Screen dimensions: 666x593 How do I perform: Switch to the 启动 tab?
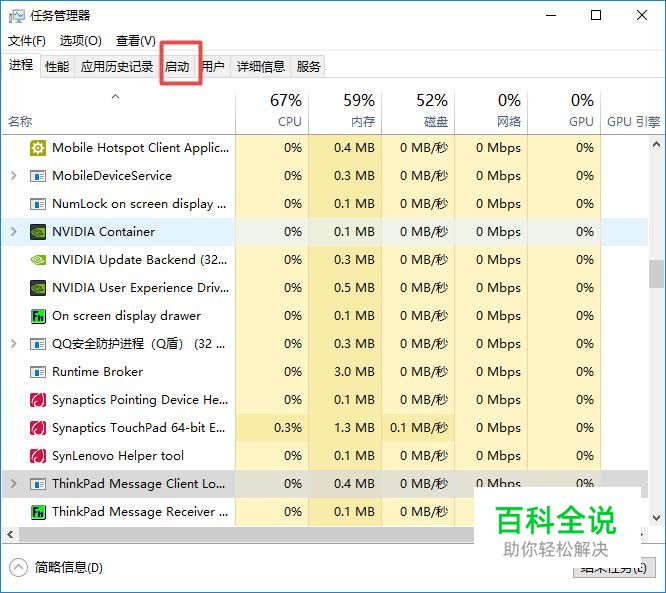[x=177, y=67]
